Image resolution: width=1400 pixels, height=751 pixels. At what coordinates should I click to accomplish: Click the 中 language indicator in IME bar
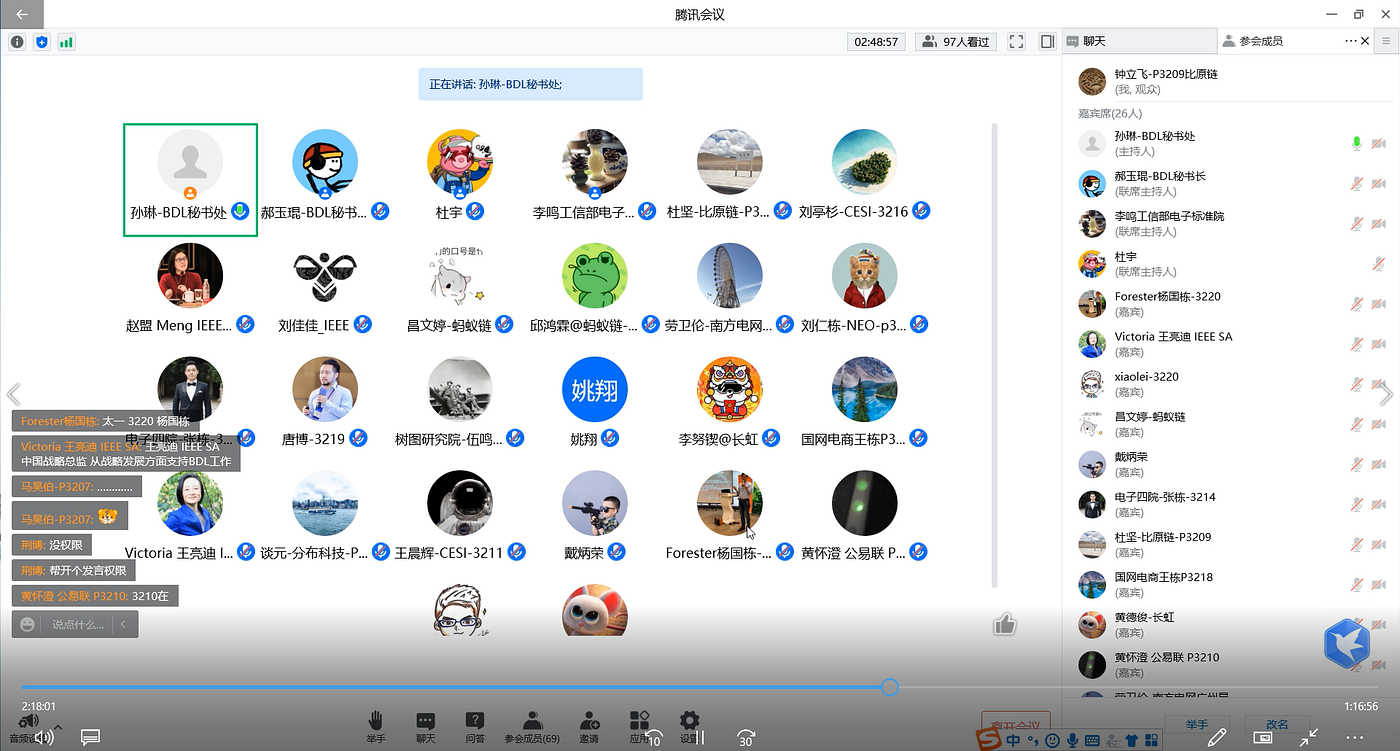coord(1014,740)
